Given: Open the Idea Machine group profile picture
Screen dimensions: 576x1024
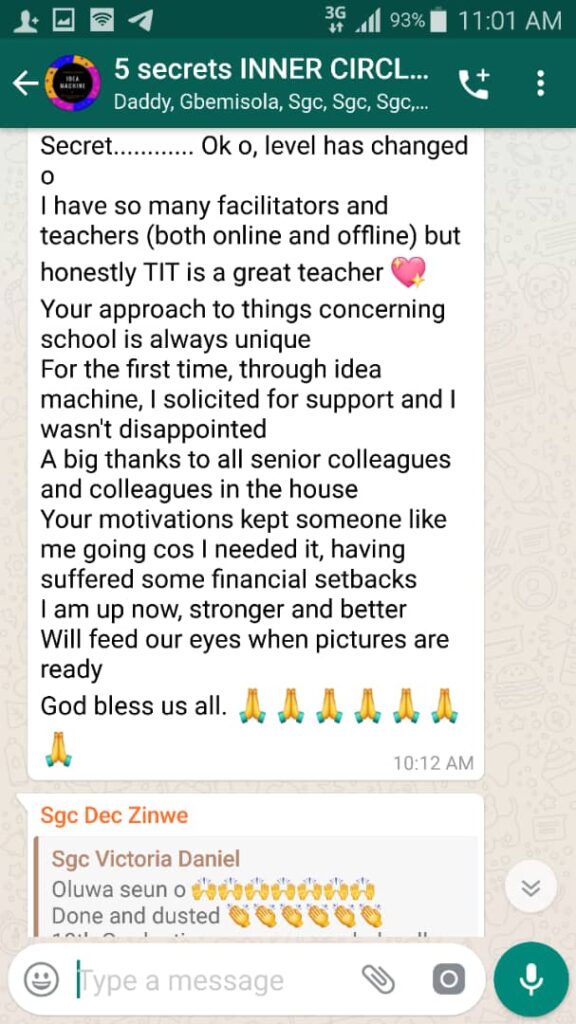Looking at the screenshot, I should [x=72, y=83].
